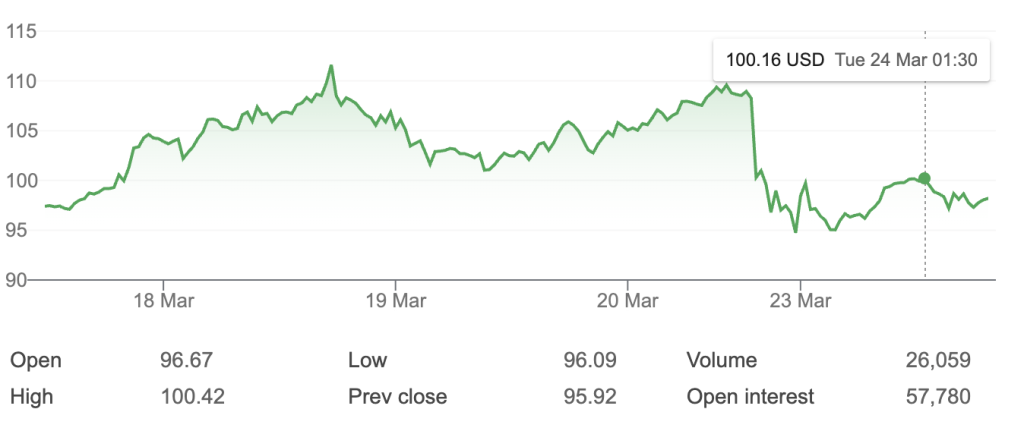Select the 23 Mar date label on the axis
The height and width of the screenshot is (431, 1024).
point(799,300)
